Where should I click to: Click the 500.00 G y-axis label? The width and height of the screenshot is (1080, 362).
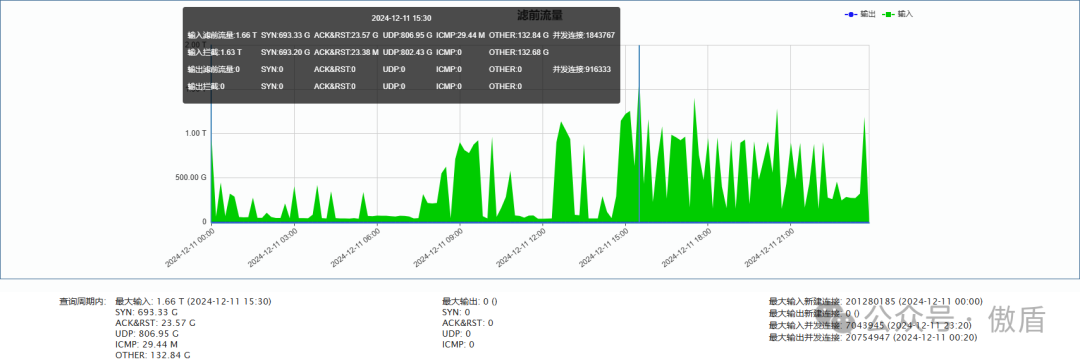pos(192,178)
